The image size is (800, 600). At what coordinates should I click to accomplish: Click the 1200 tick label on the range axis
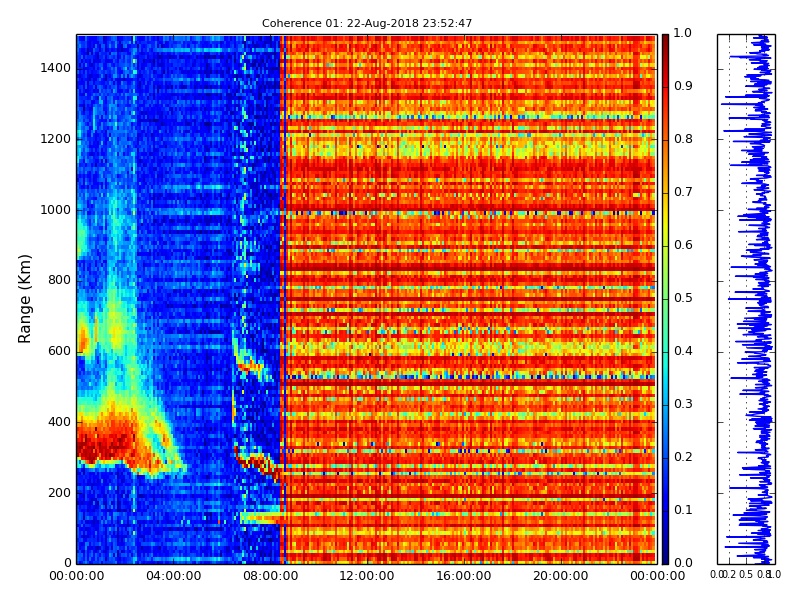pyautogui.click(x=55, y=139)
